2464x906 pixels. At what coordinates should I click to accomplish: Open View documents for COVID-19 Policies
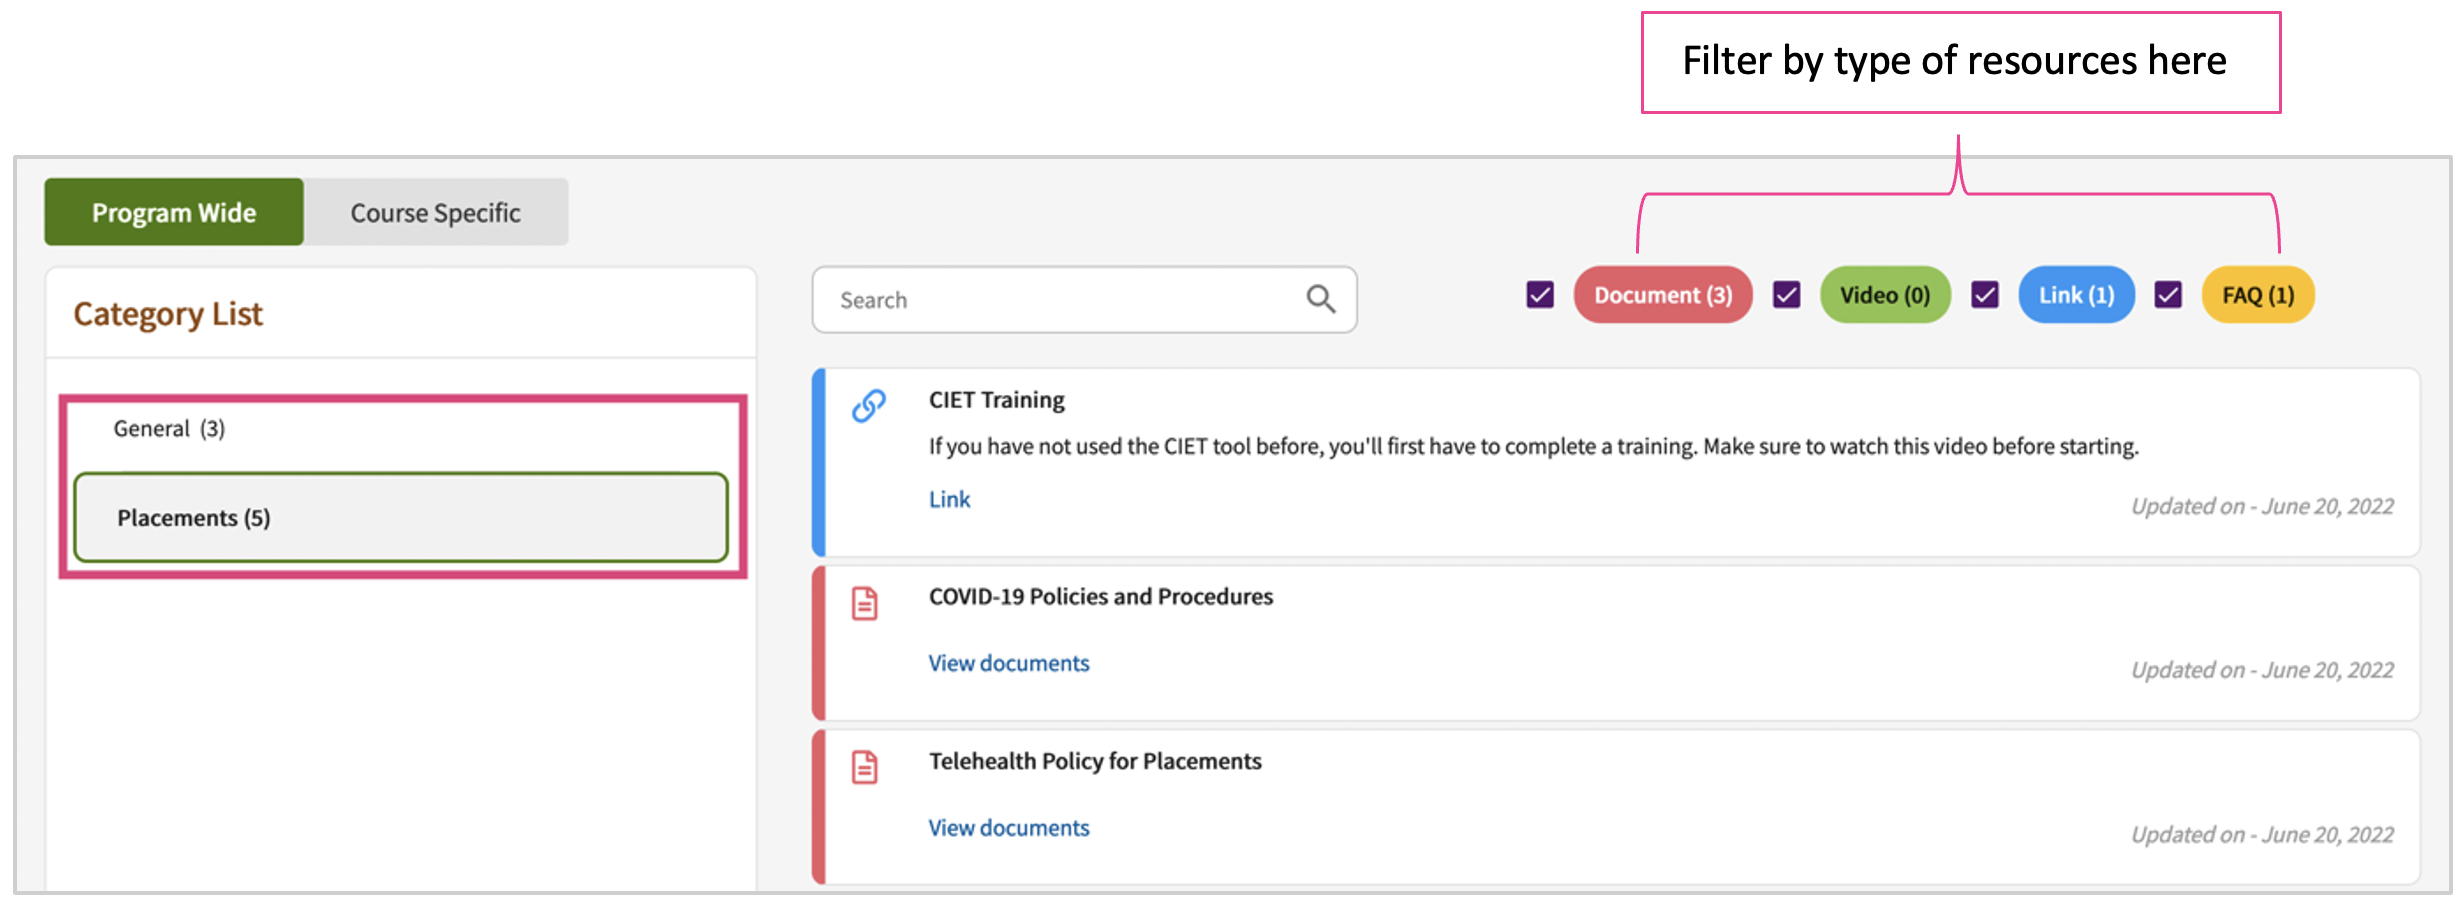pos(1008,663)
